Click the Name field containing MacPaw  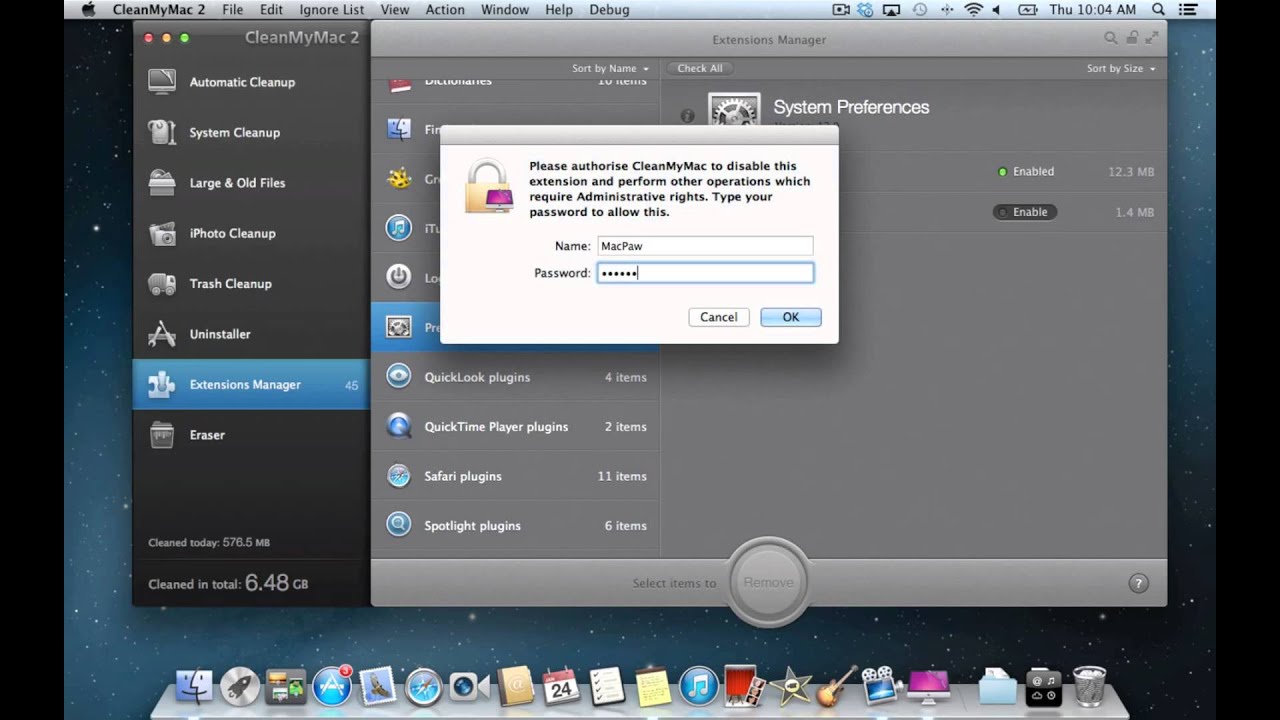tap(705, 246)
